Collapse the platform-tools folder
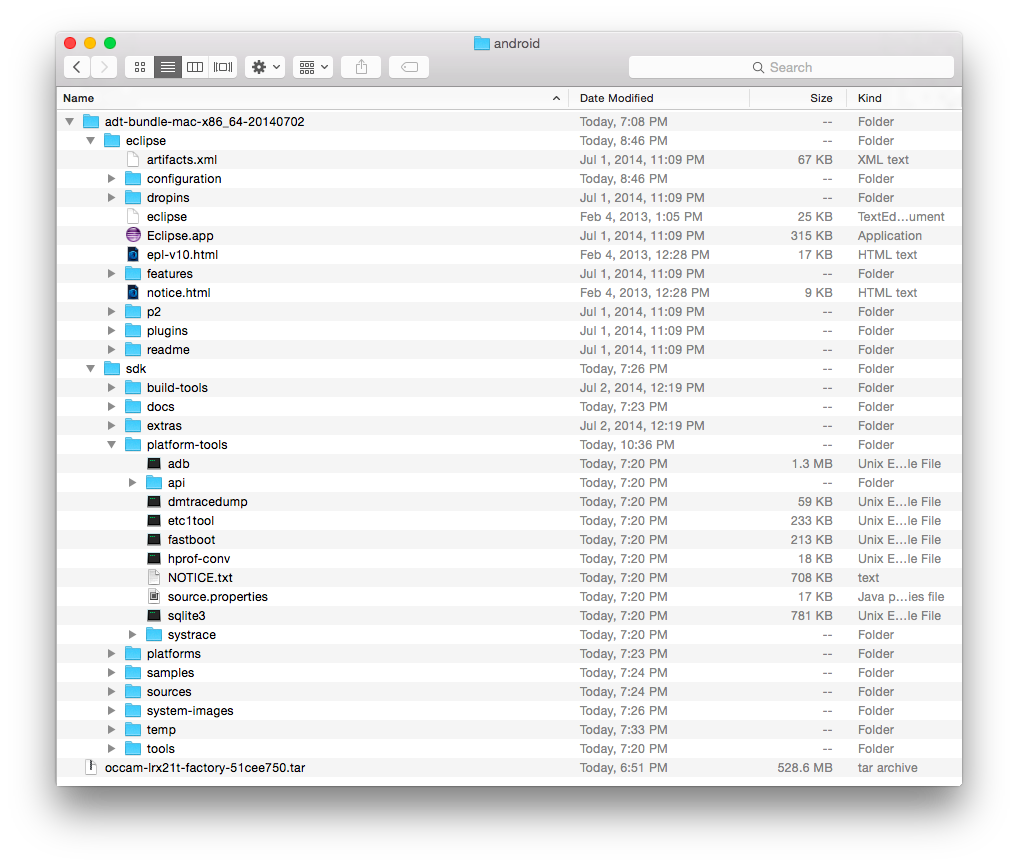This screenshot has height=866, width=1018. pyautogui.click(x=112, y=444)
